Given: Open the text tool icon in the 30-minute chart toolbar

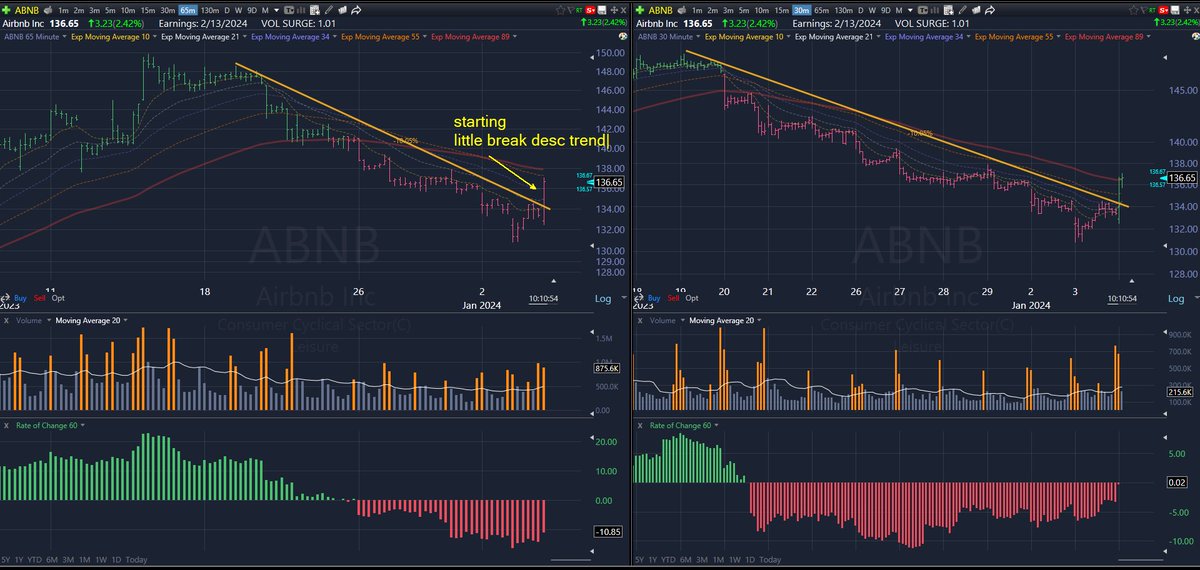Looking at the screenshot, I should point(923,10).
